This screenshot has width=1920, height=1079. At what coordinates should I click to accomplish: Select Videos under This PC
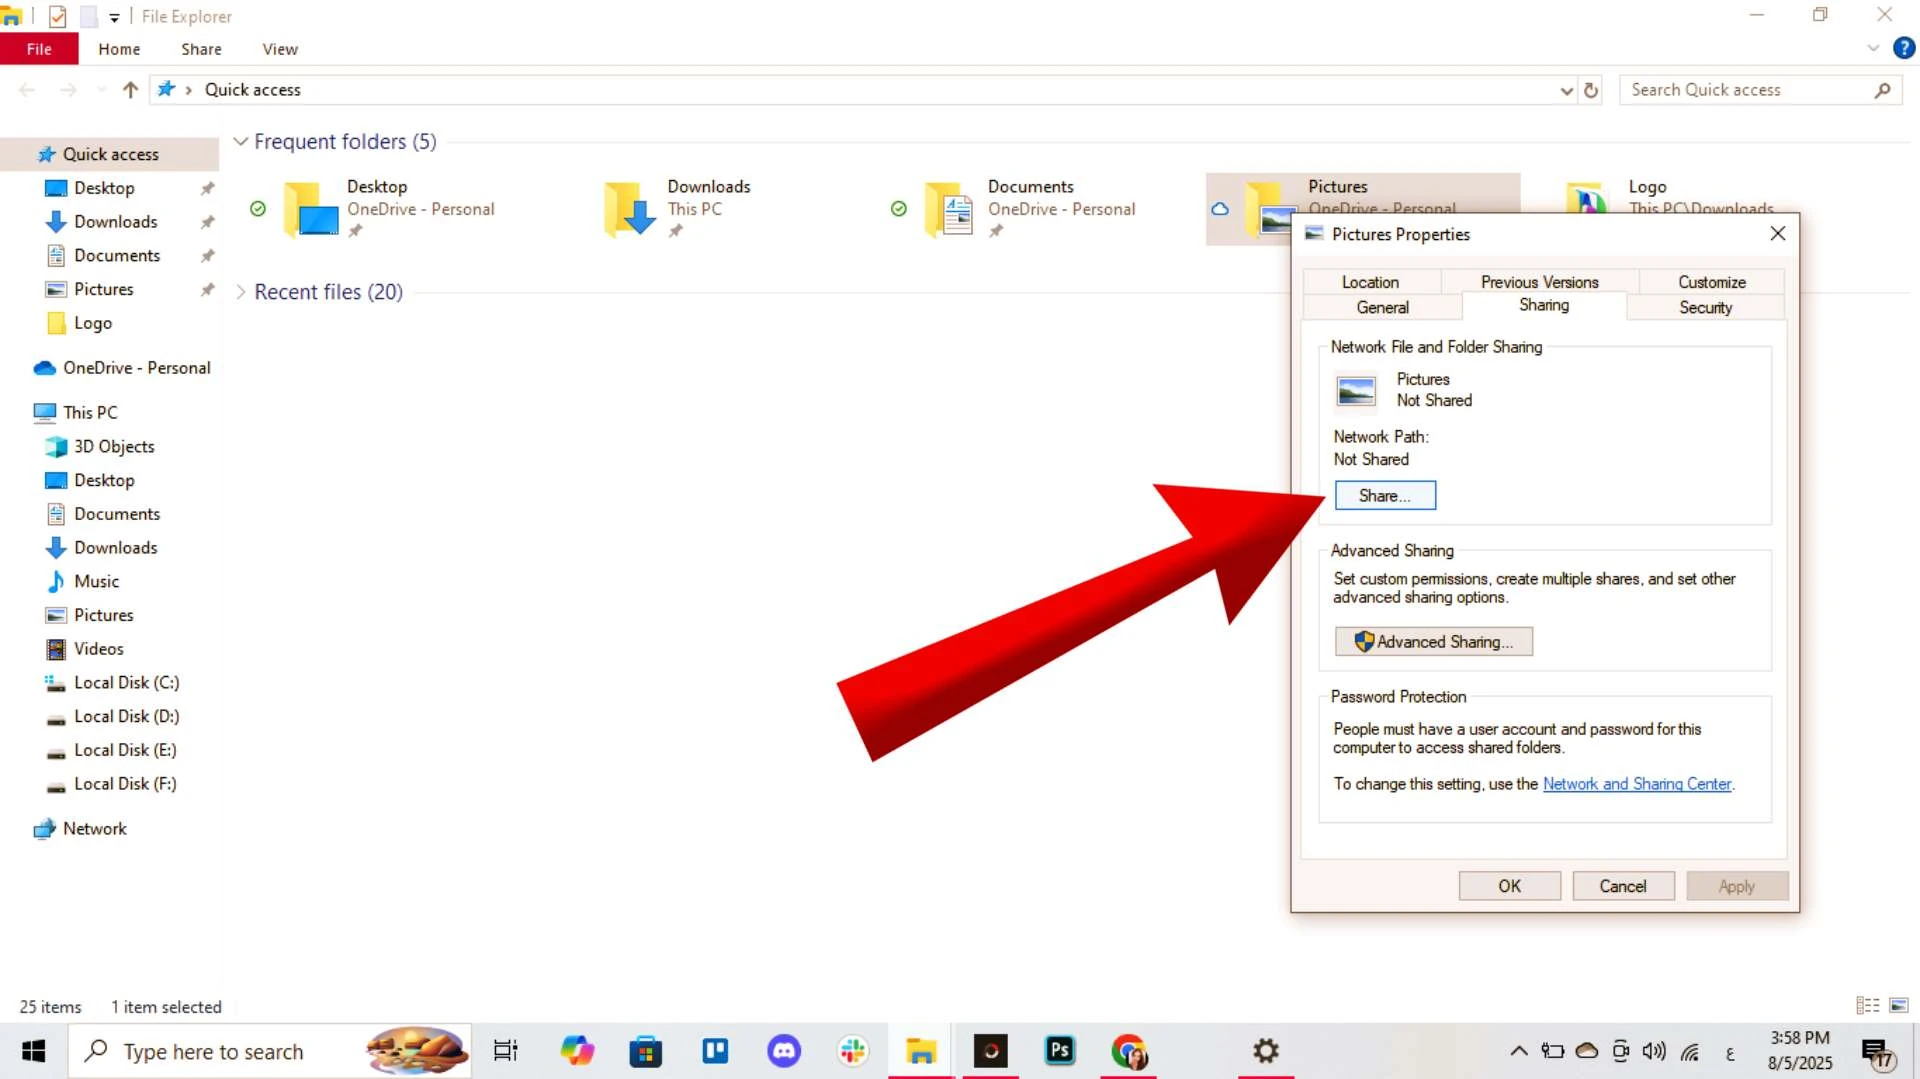[98, 649]
